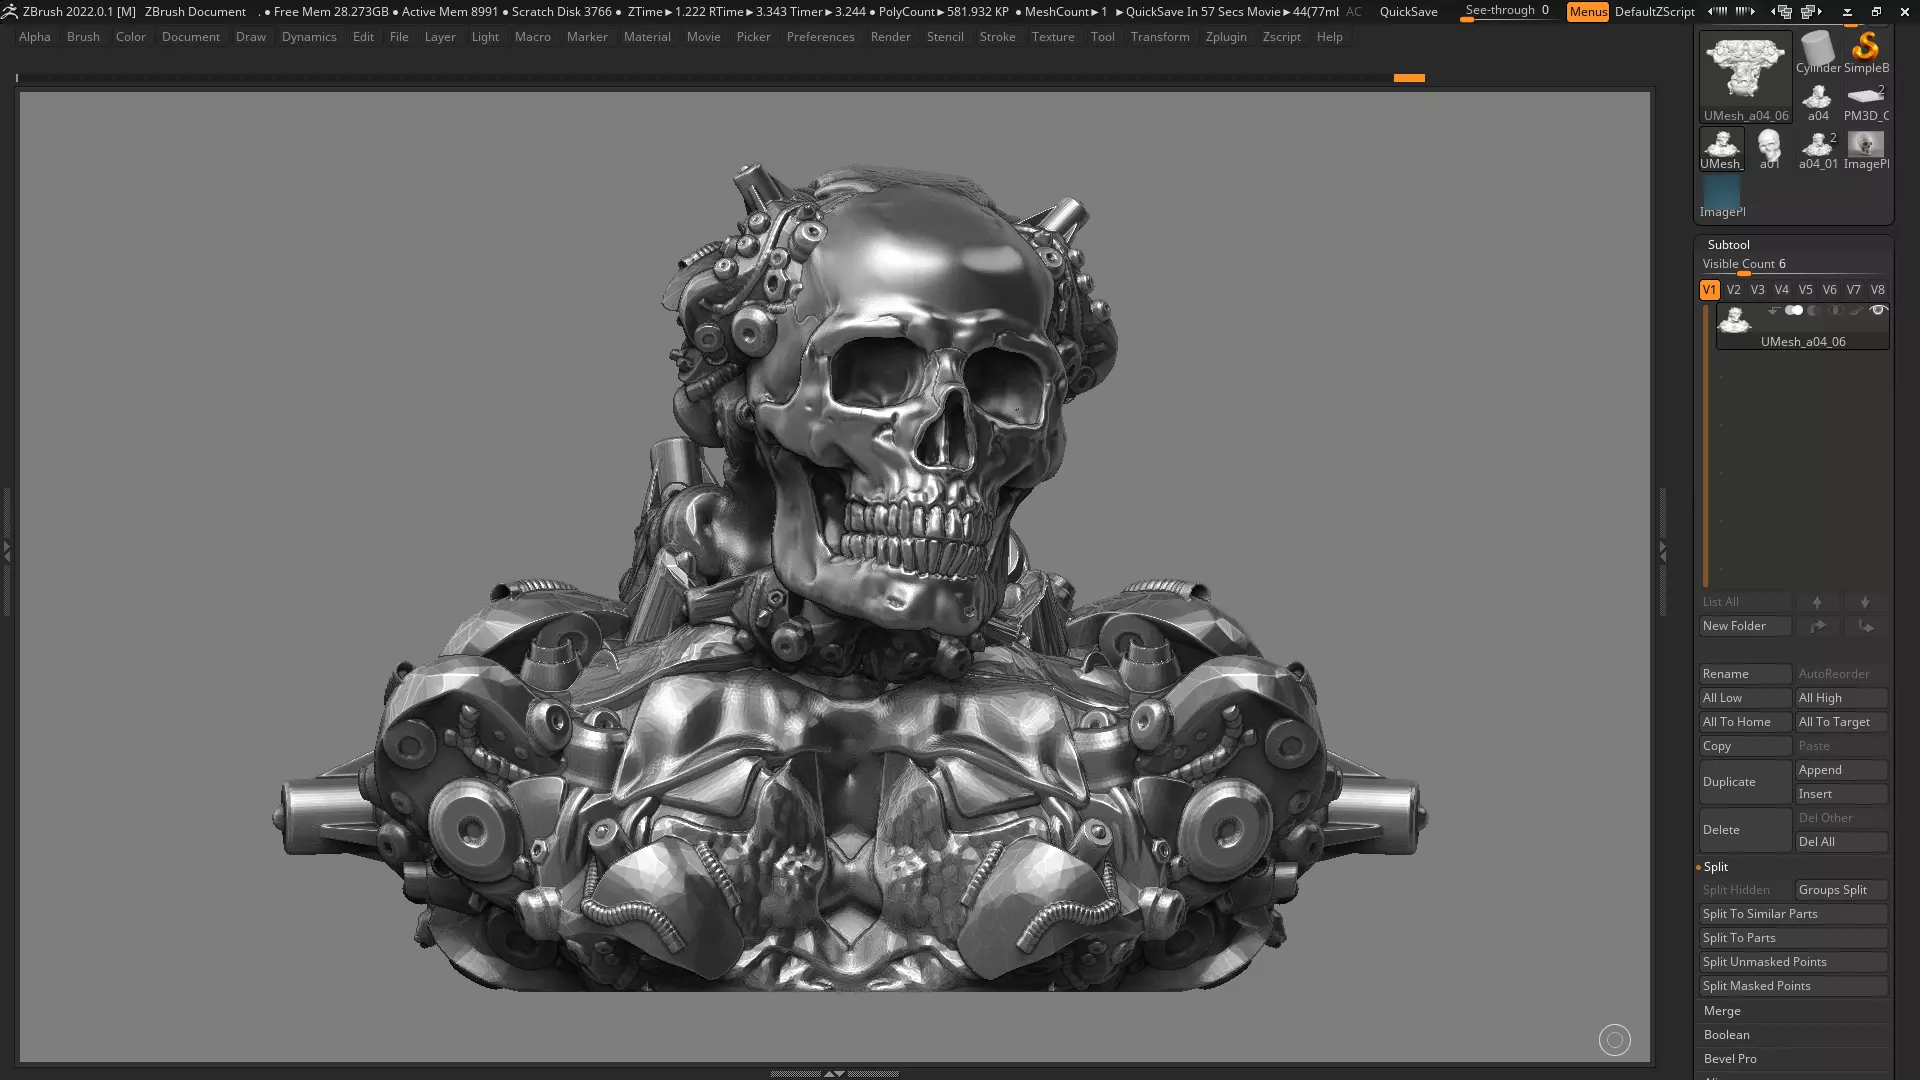This screenshot has height=1080, width=1920.
Task: Click the skull a01 tool thumbnail
Action: coord(1769,149)
